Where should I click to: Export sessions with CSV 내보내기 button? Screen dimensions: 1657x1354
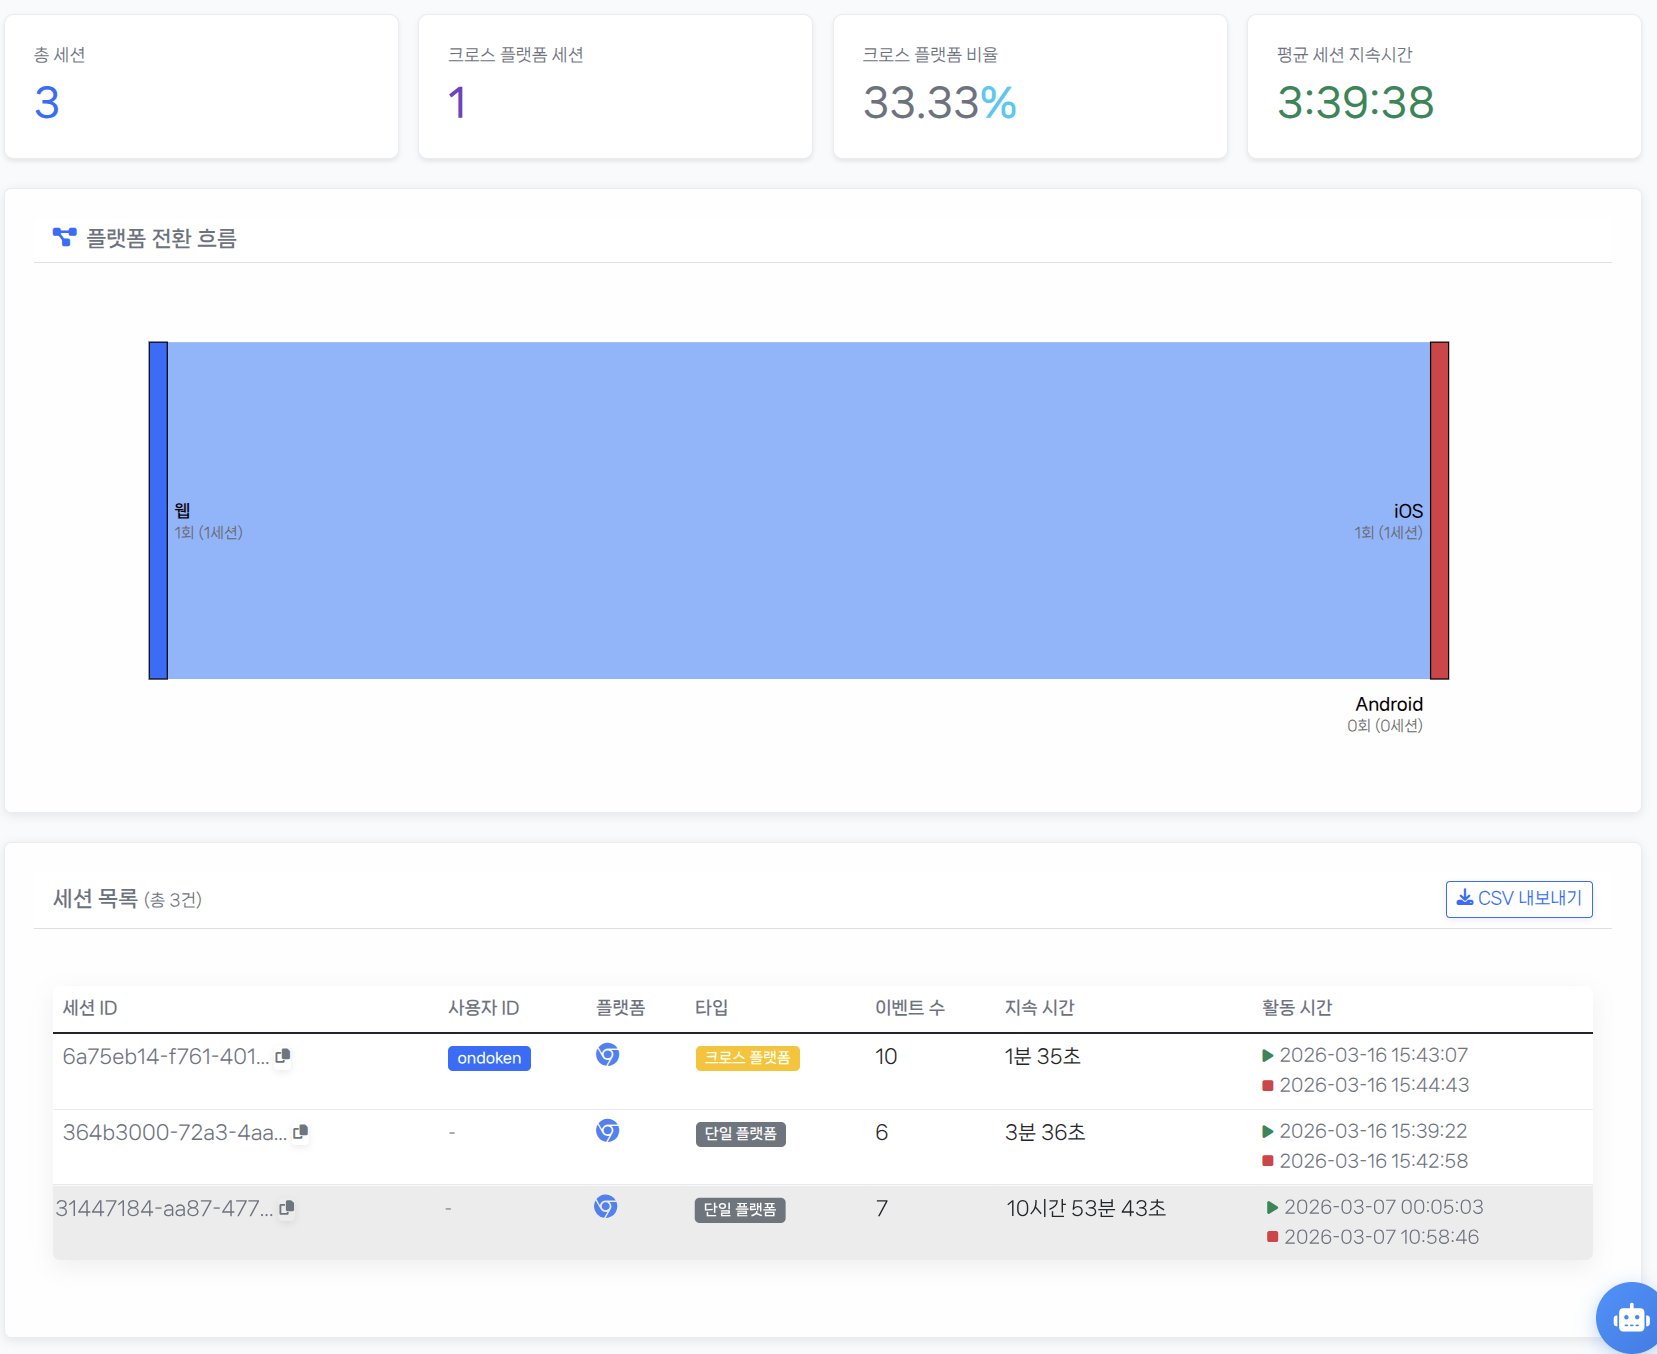pyautogui.click(x=1518, y=898)
